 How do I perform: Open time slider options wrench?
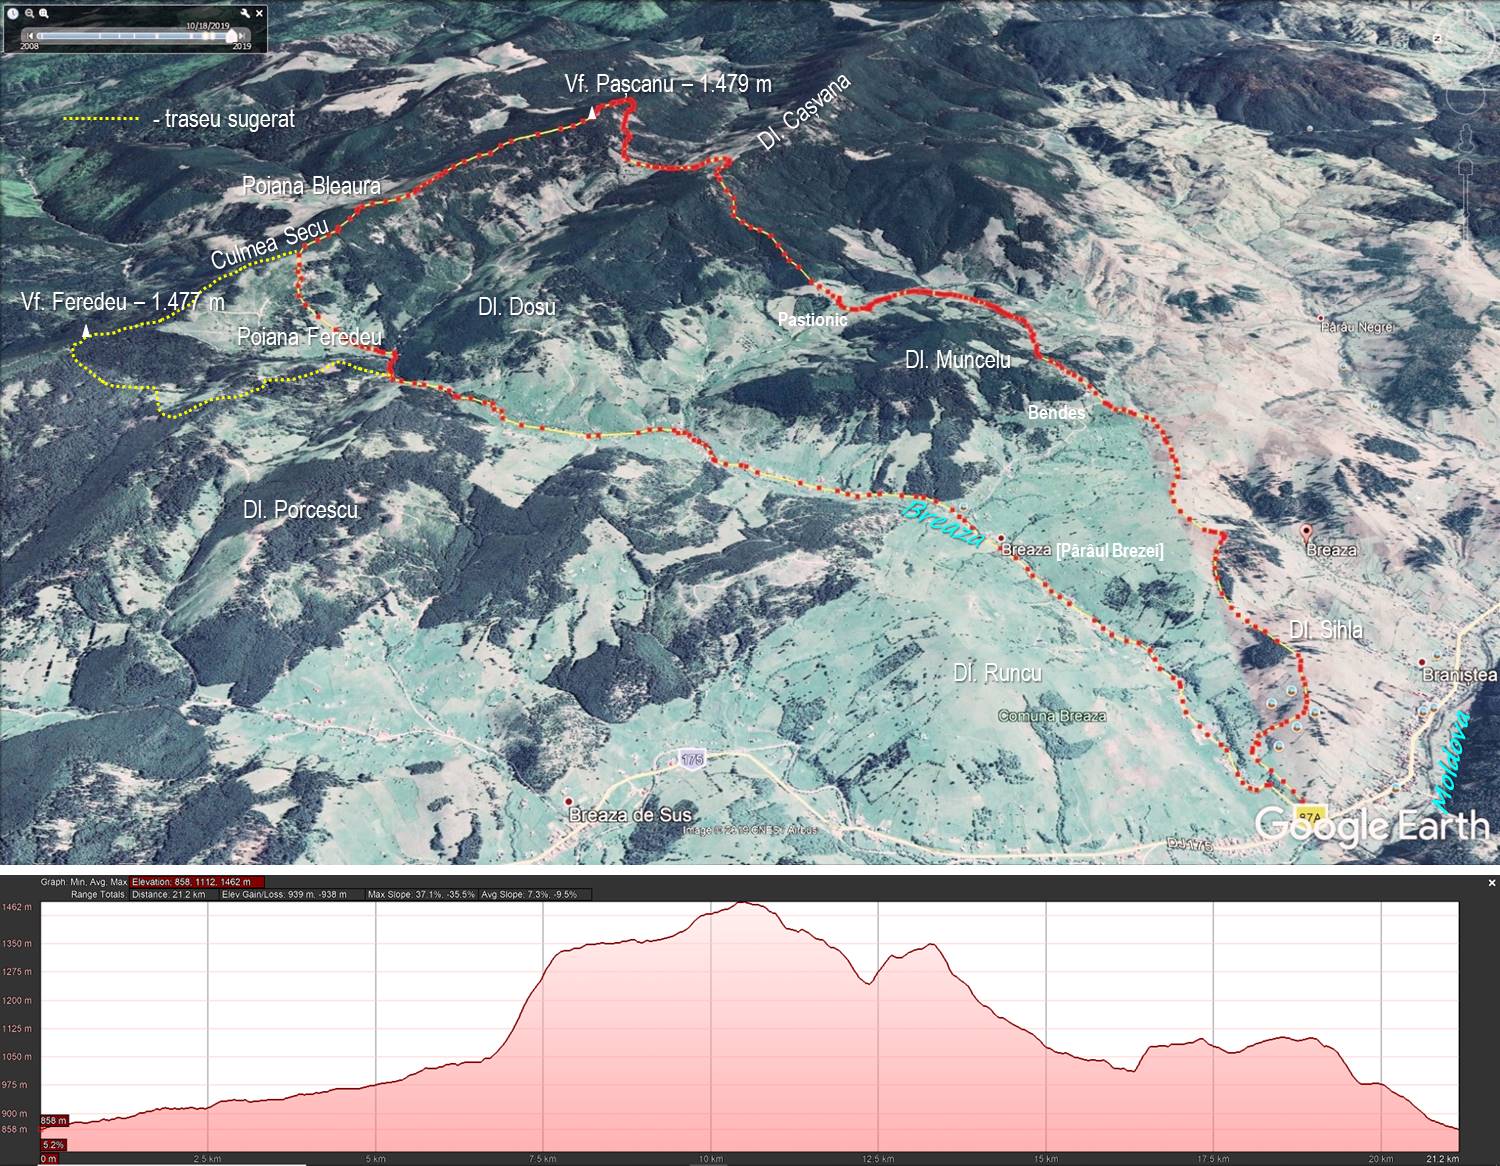[245, 14]
